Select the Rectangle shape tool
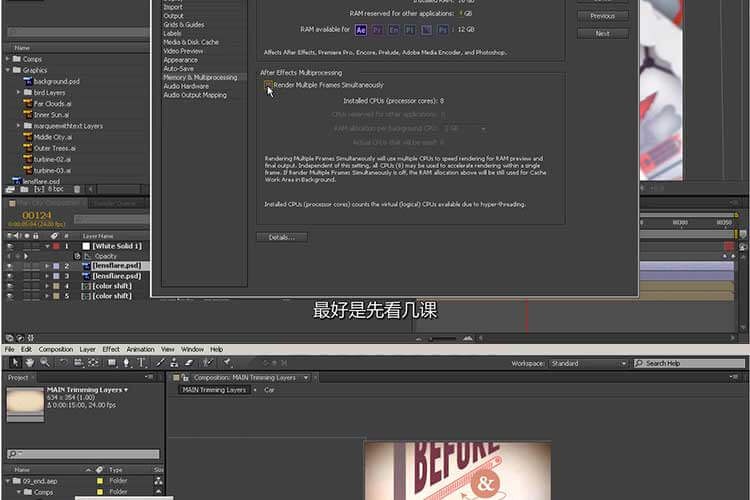The width and height of the screenshot is (750, 500). (x=111, y=363)
